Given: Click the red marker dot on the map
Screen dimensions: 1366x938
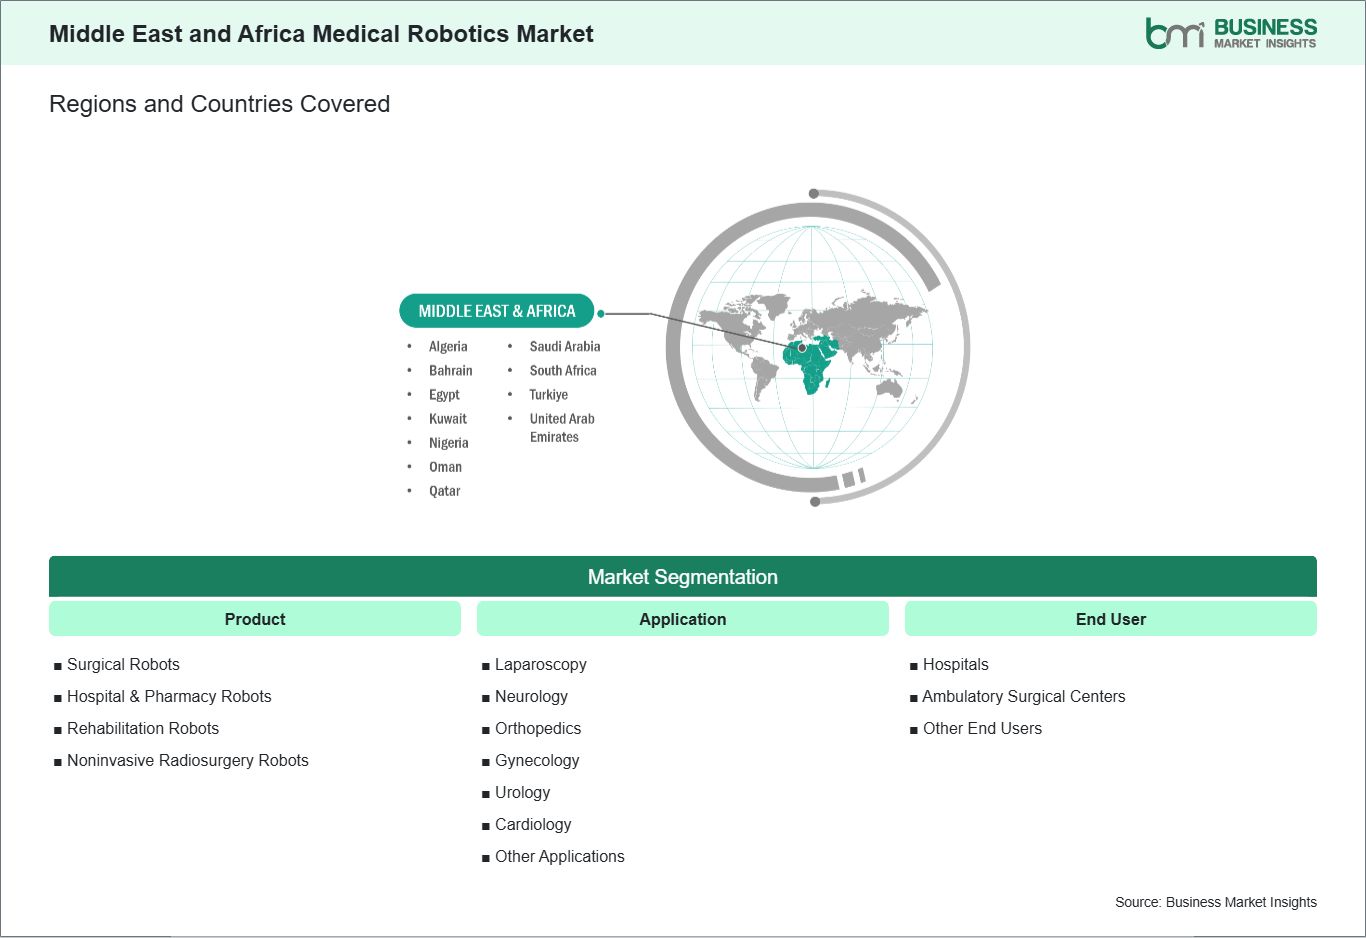Looking at the screenshot, I should 802,348.
